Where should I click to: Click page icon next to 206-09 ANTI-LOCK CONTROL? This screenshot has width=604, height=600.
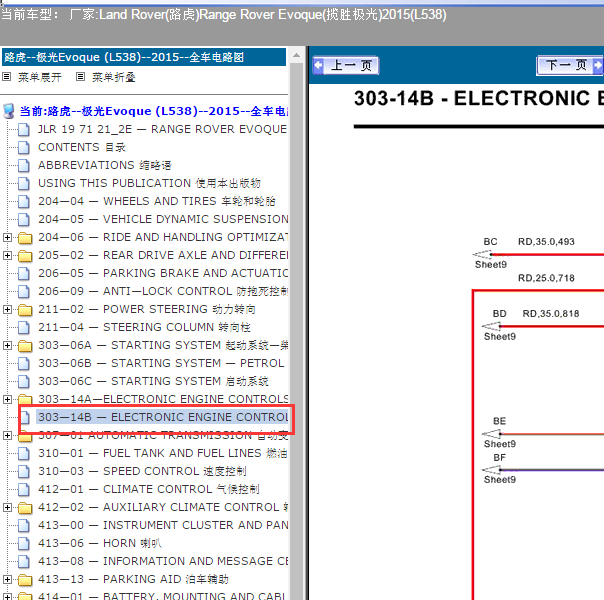[24, 292]
